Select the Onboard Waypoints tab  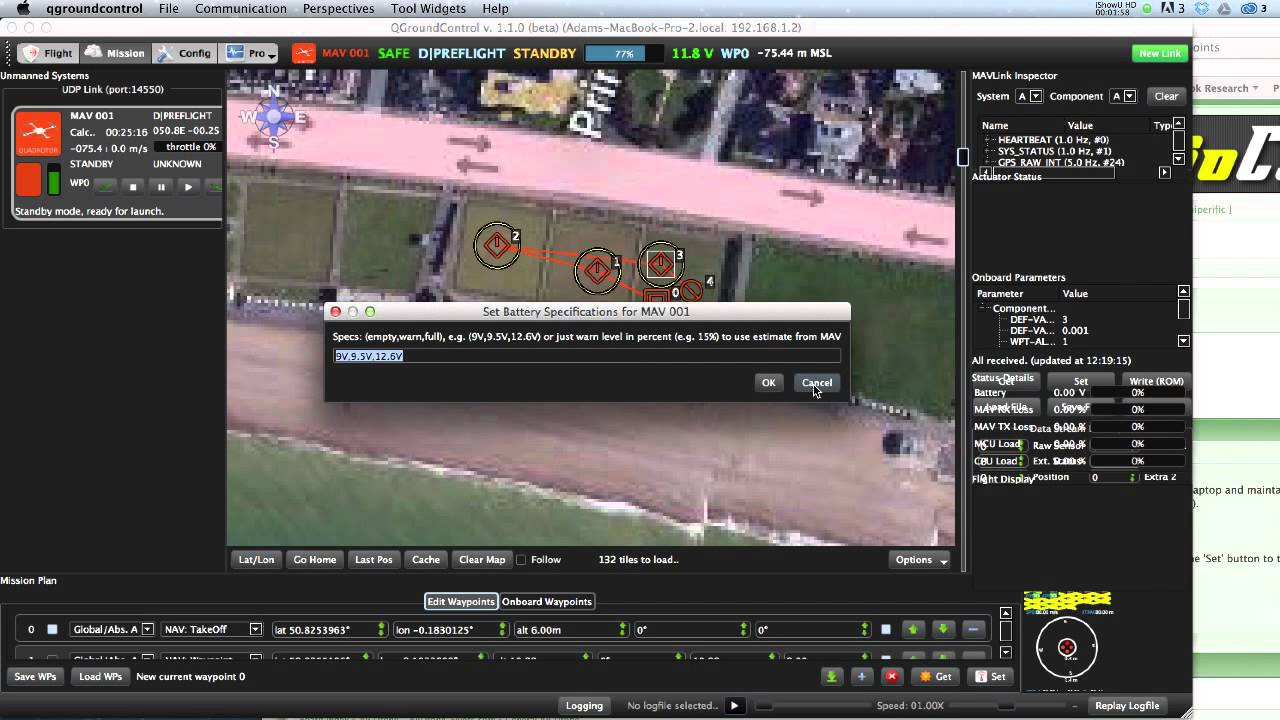[547, 601]
